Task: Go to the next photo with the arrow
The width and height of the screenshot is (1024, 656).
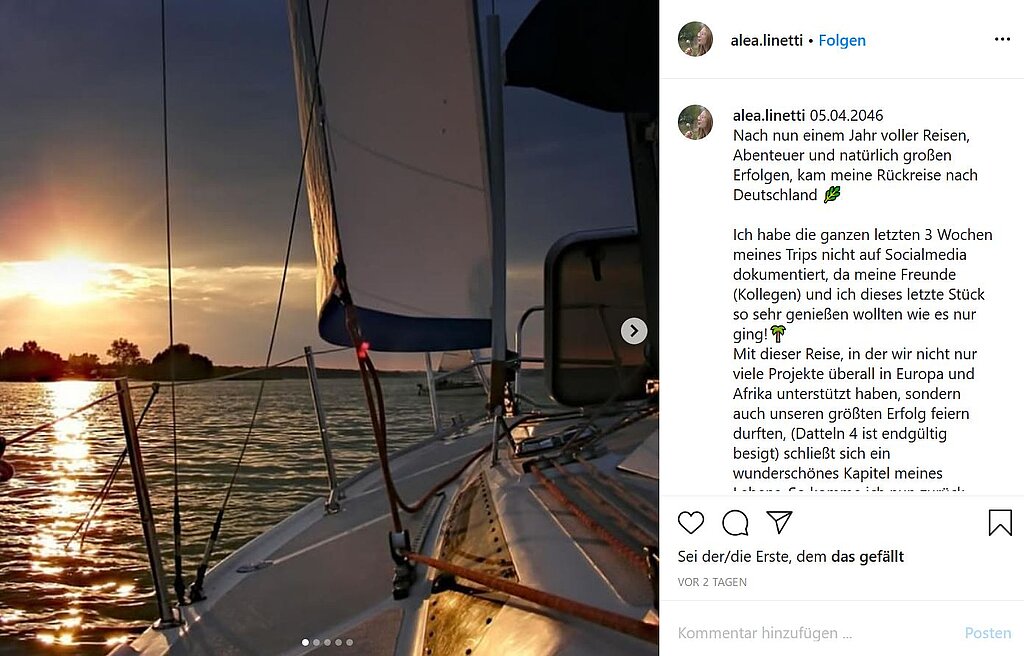Action: point(634,331)
